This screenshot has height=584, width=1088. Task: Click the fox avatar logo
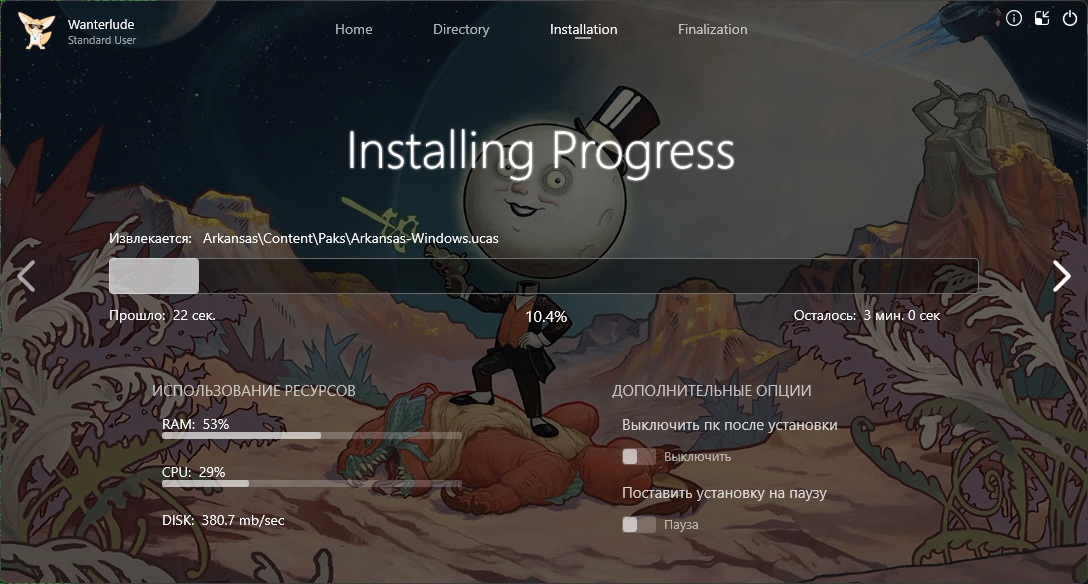37,30
